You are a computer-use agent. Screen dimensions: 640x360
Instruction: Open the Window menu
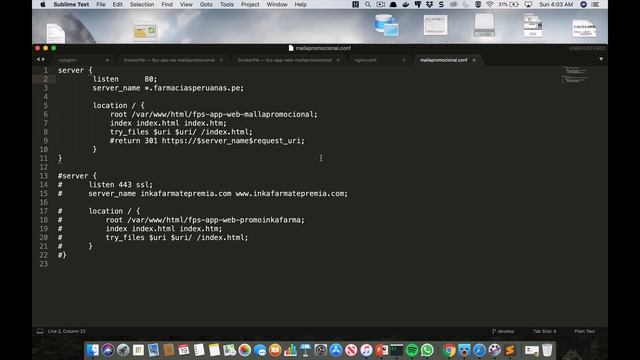(x=277, y=4)
